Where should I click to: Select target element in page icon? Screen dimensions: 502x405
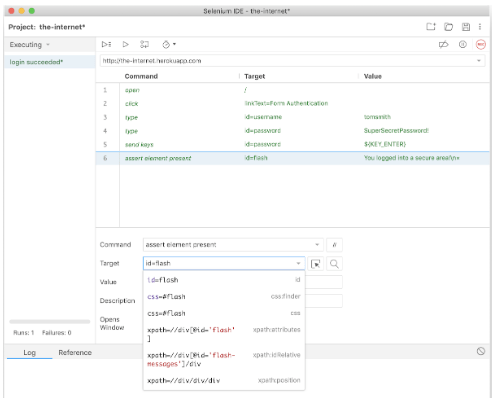click(315, 264)
